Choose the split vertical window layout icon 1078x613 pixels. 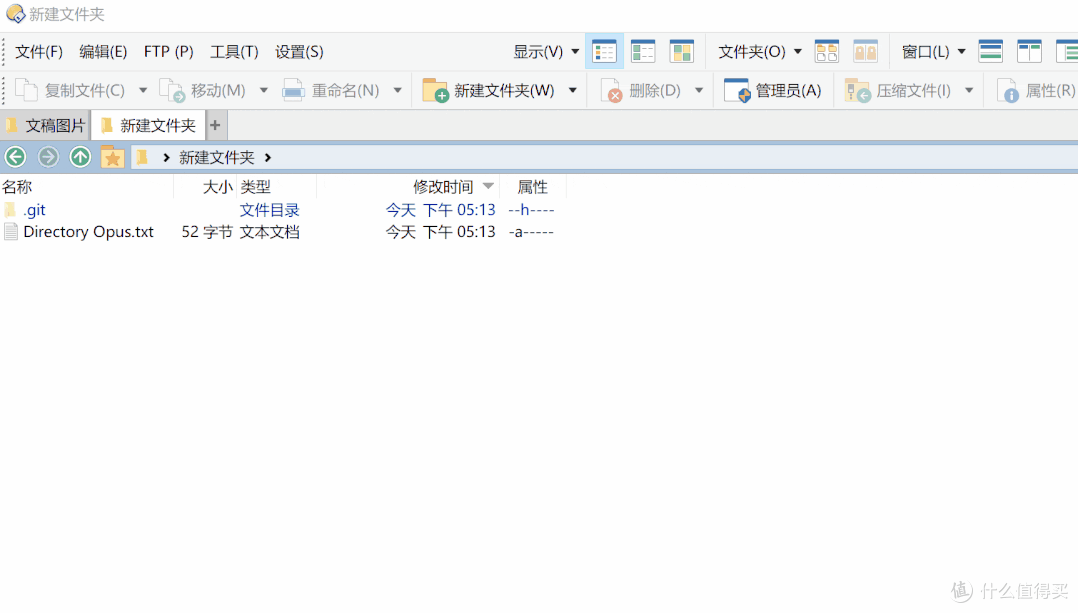1029,51
